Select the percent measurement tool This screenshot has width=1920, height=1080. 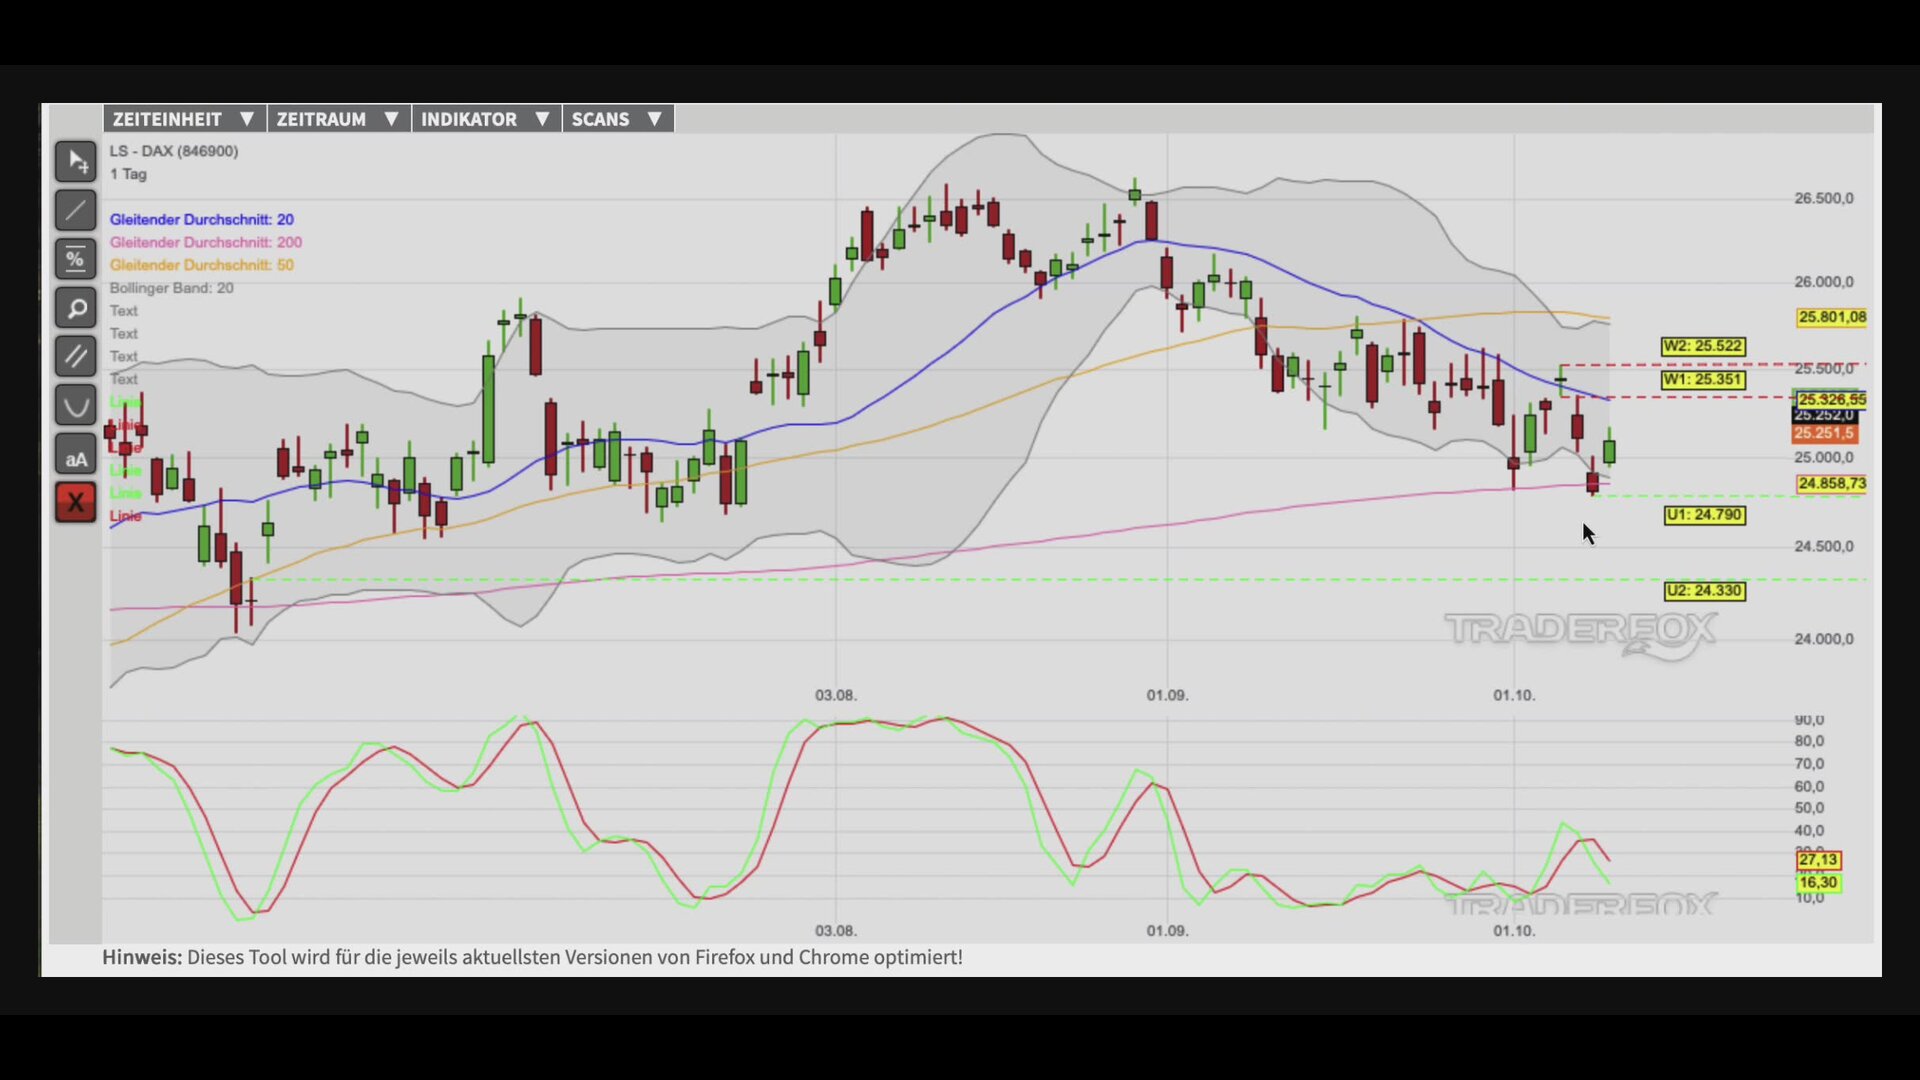[x=75, y=259]
